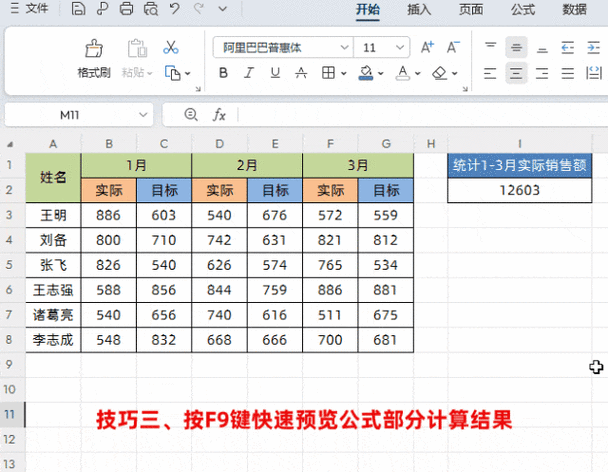
Task: Open font color dropdown arrow
Action: pos(418,73)
